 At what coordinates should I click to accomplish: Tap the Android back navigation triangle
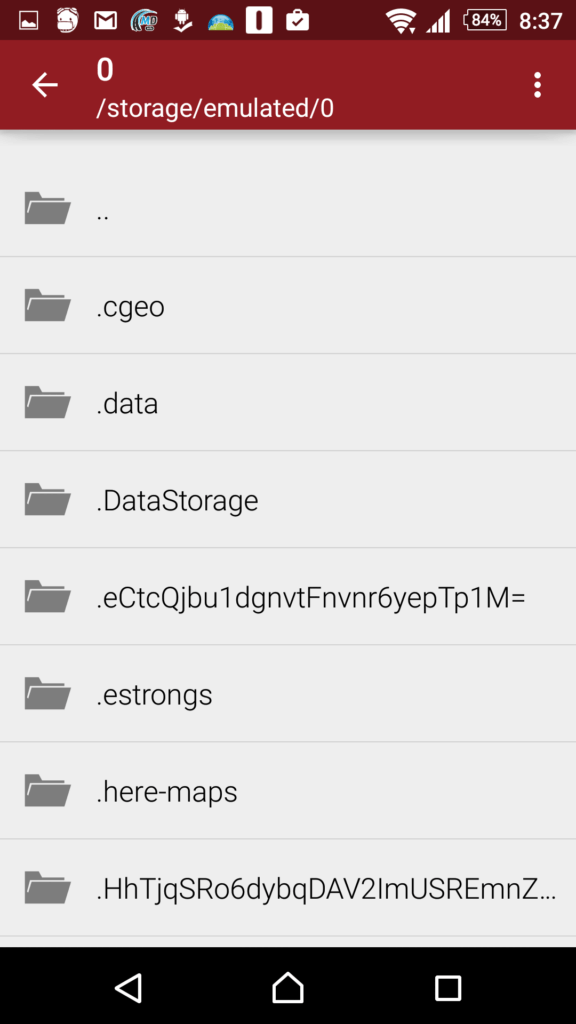pos(129,987)
